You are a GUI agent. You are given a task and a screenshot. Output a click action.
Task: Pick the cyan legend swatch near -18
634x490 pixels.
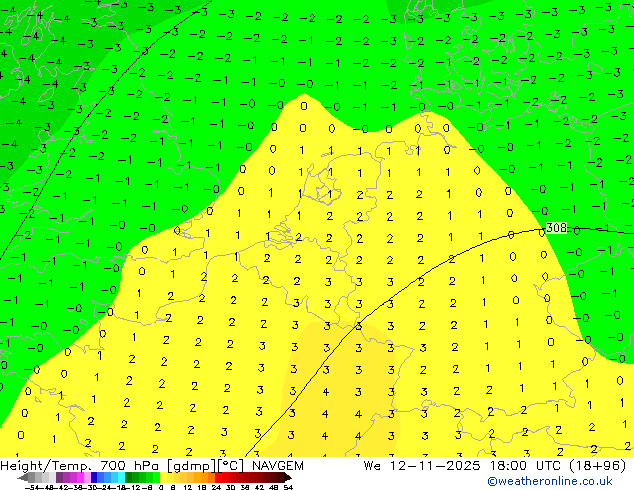[x=121, y=477]
